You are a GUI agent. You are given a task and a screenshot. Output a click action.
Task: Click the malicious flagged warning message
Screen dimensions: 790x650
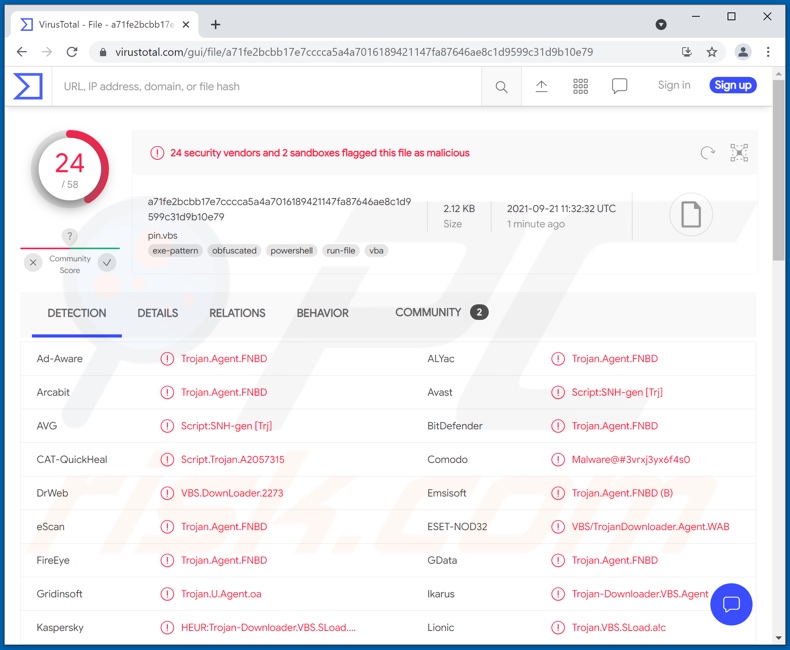click(319, 153)
